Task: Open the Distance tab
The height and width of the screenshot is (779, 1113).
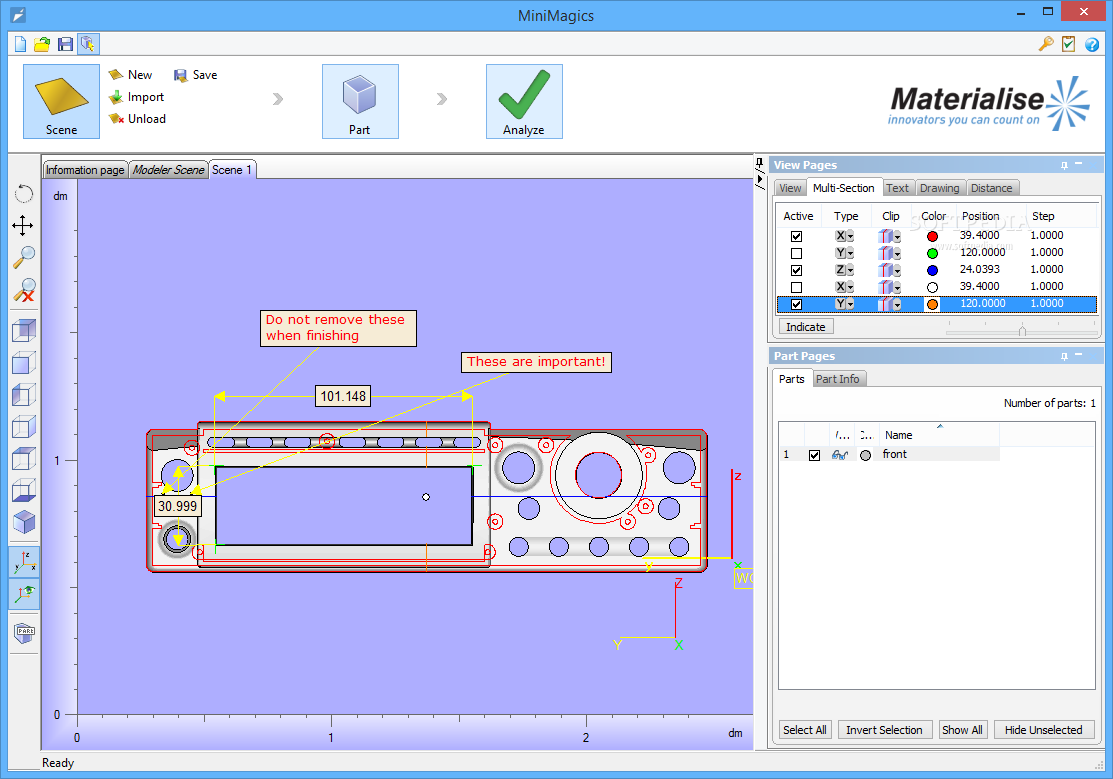Action: click(992, 188)
